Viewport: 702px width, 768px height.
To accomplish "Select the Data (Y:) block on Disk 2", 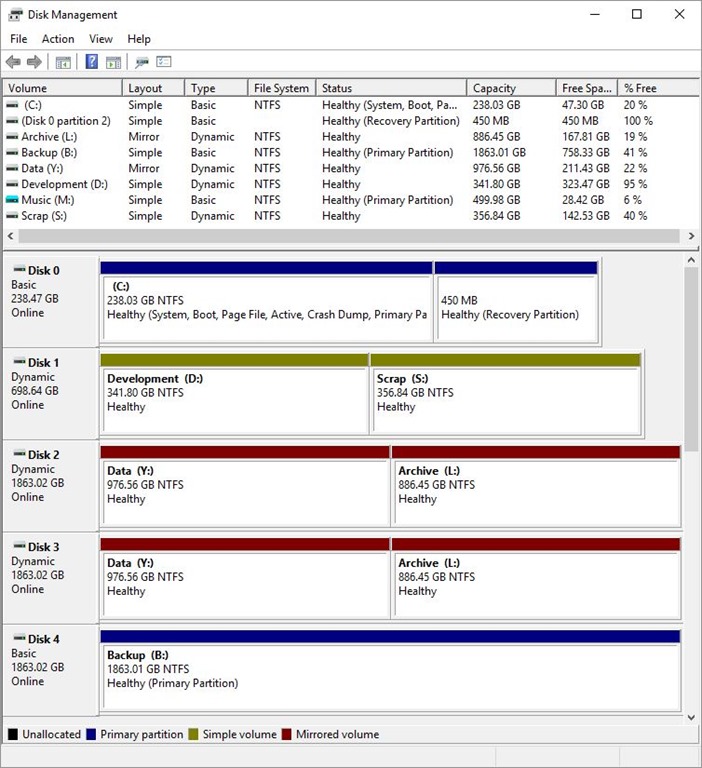I will coord(245,486).
